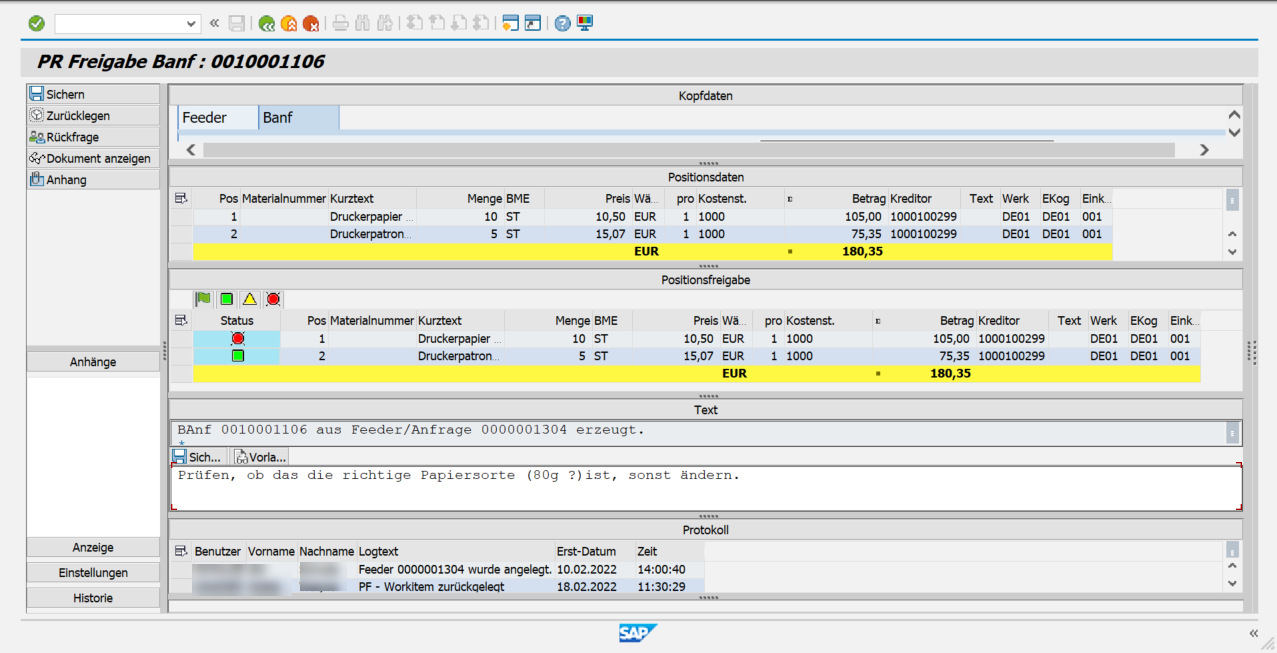Click the green square approval icon
1277x653 pixels.
click(224, 298)
